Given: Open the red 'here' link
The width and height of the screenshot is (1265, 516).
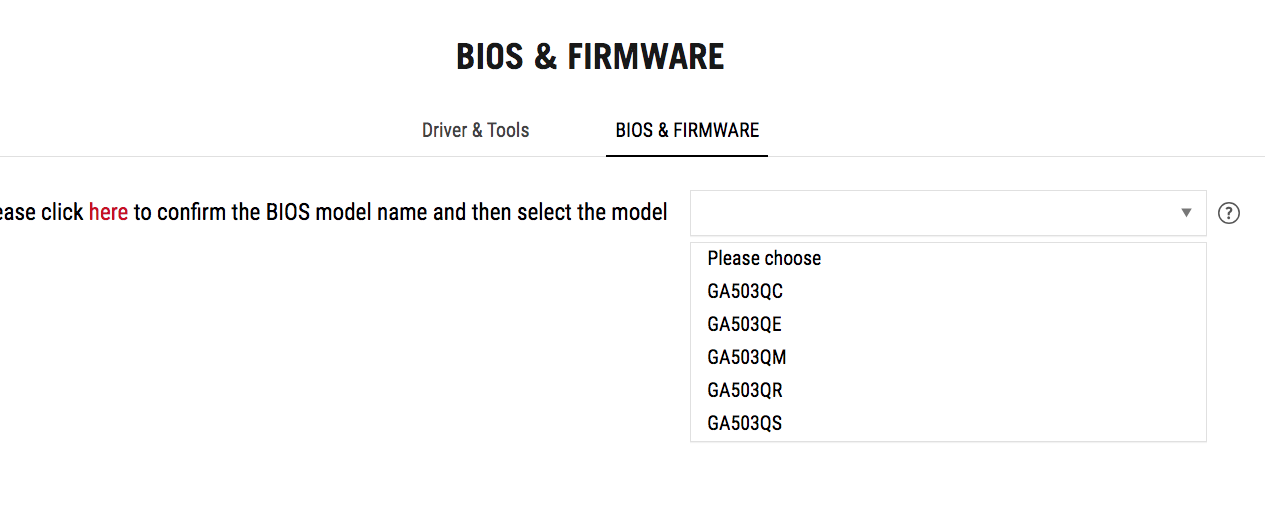Looking at the screenshot, I should tap(108, 212).
